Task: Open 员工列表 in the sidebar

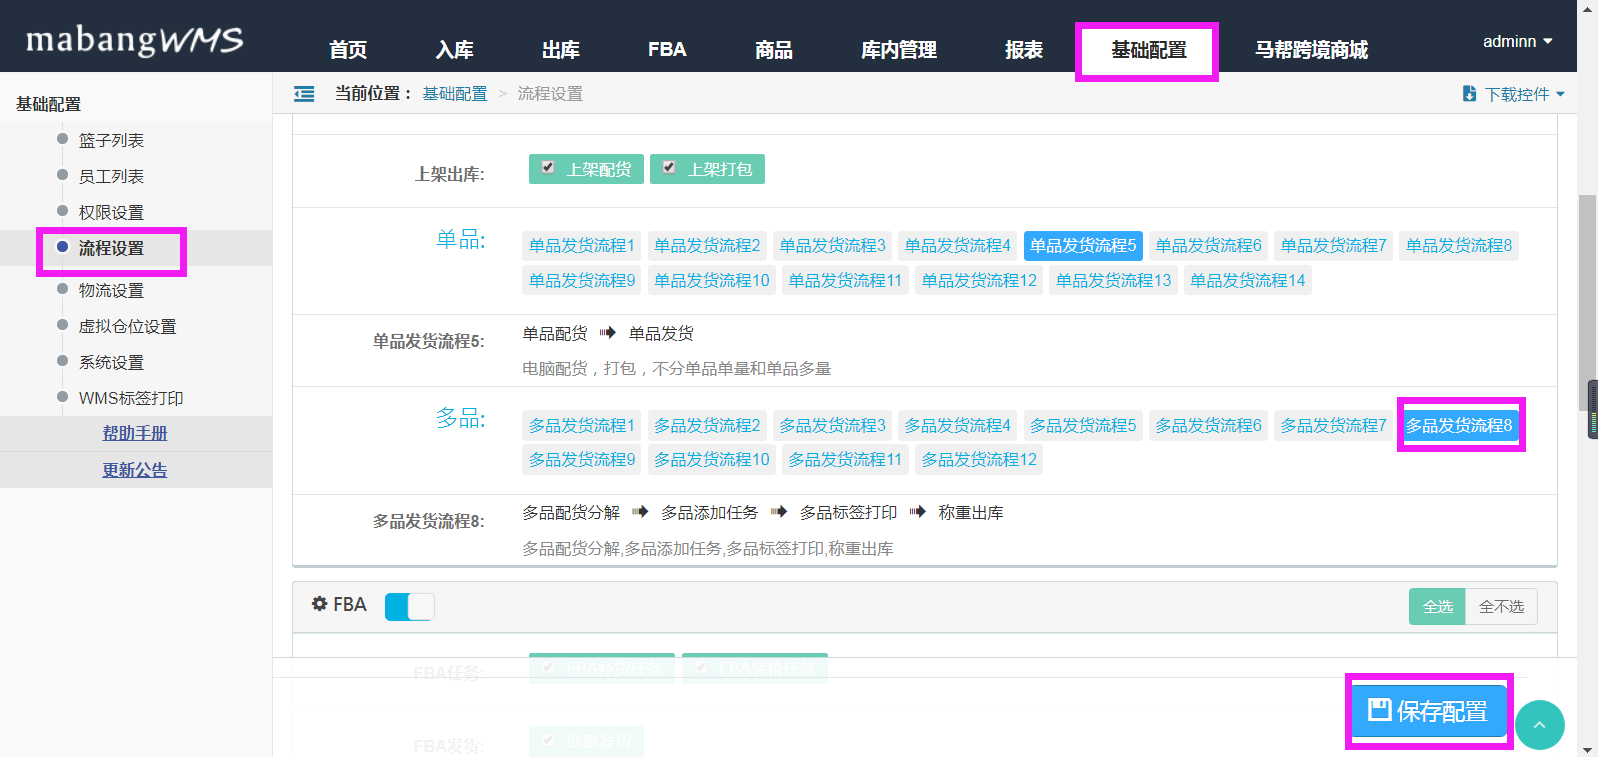Action: [111, 177]
